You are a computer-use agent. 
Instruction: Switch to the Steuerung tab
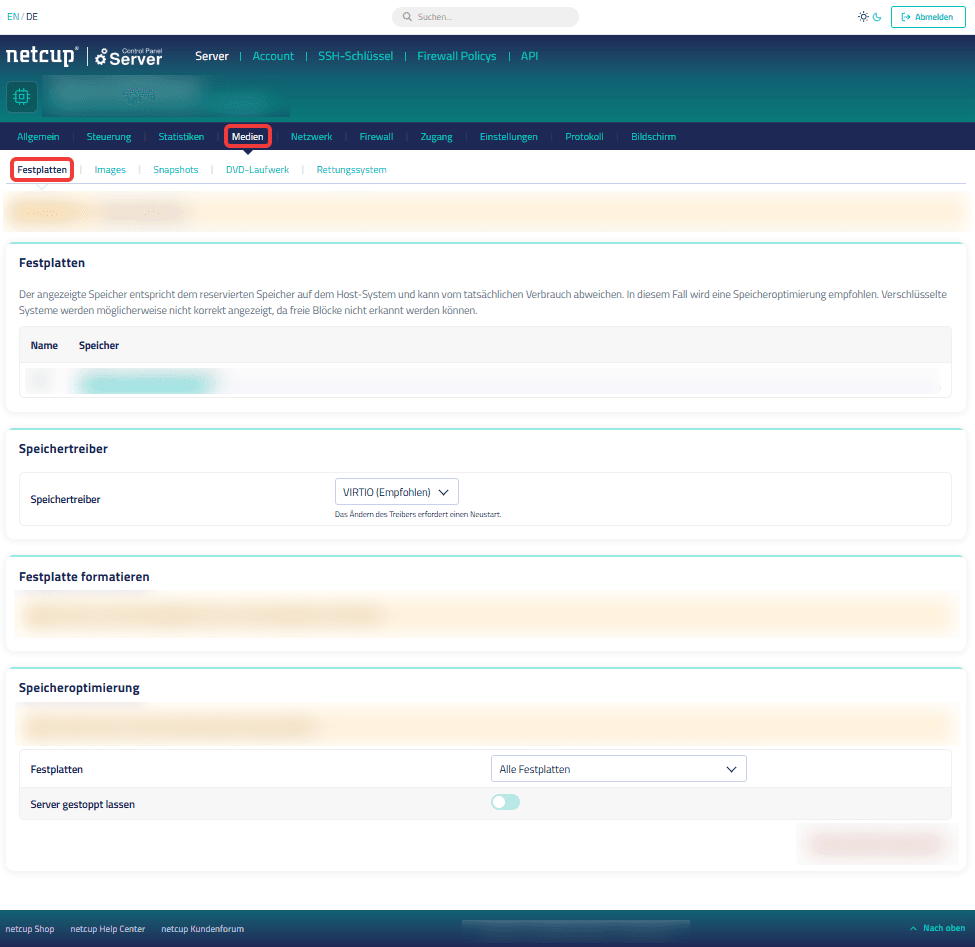point(109,137)
